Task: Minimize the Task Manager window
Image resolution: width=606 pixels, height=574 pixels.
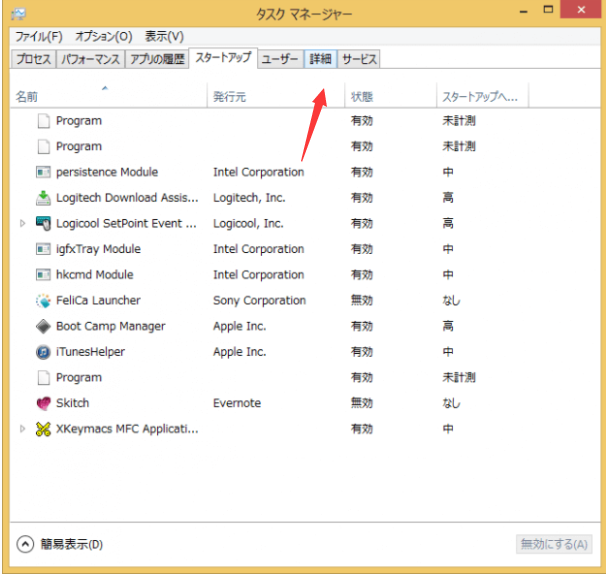Action: point(524,10)
